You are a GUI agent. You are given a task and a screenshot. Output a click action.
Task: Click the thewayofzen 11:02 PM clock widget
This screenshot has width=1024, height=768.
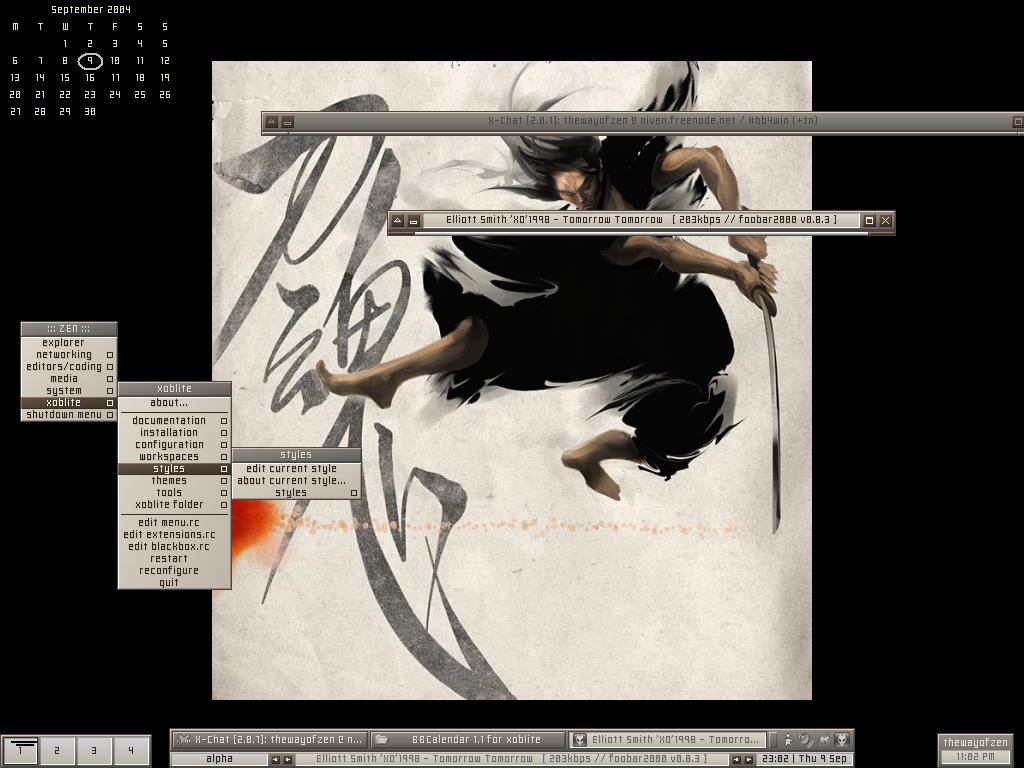point(975,749)
